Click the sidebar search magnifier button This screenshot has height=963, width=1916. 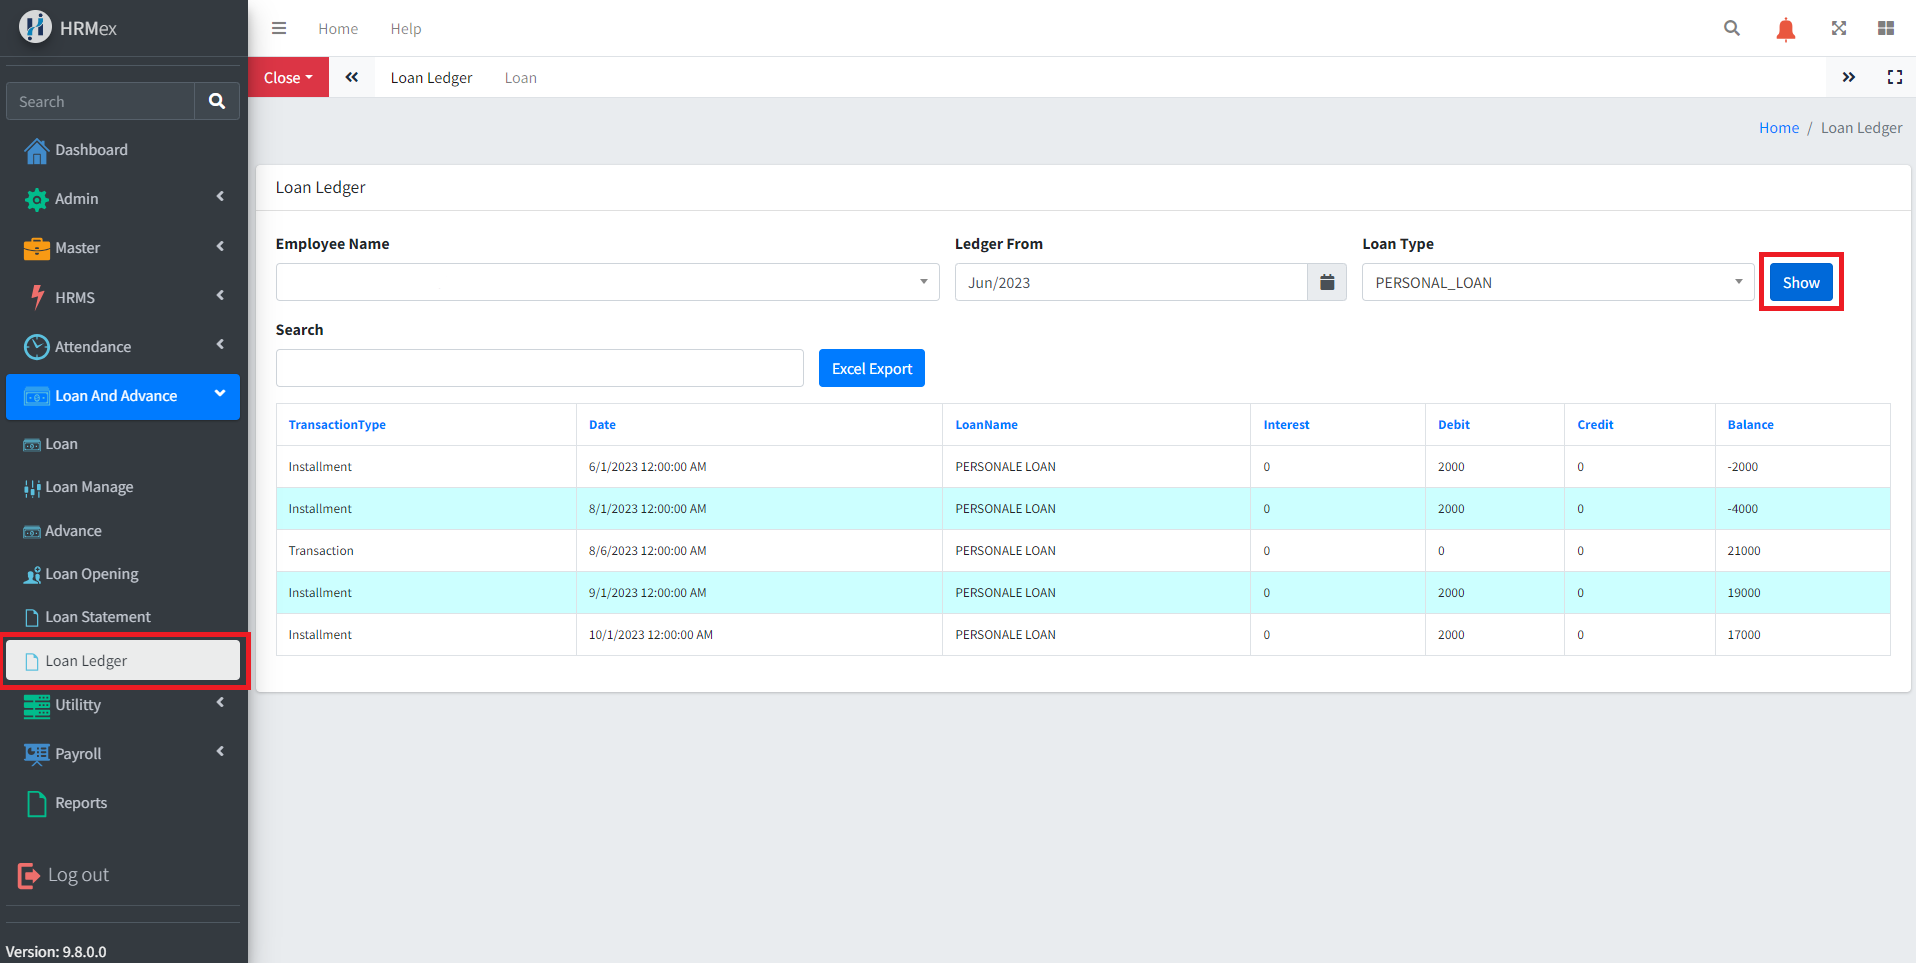tap(217, 102)
